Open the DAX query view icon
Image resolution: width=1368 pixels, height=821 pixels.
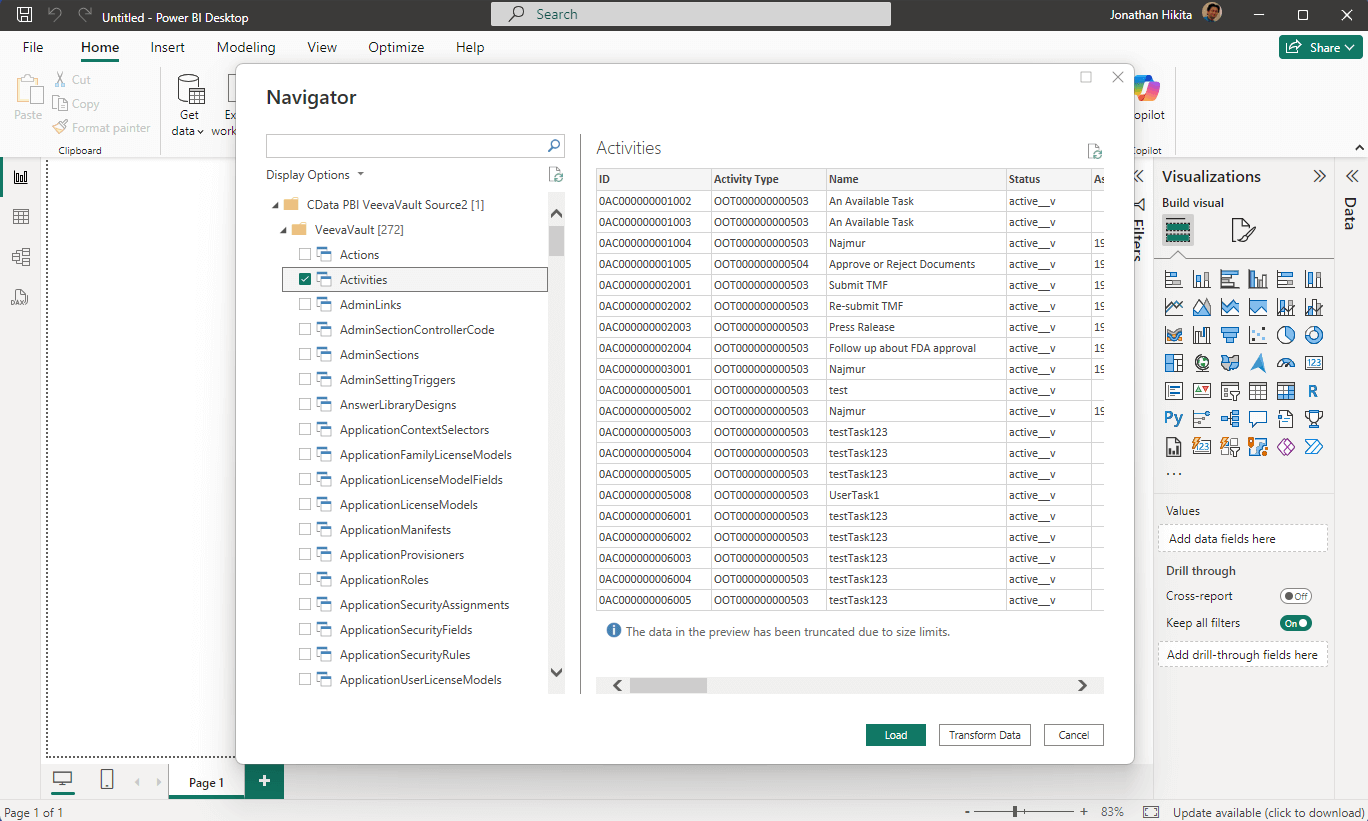tap(21, 297)
